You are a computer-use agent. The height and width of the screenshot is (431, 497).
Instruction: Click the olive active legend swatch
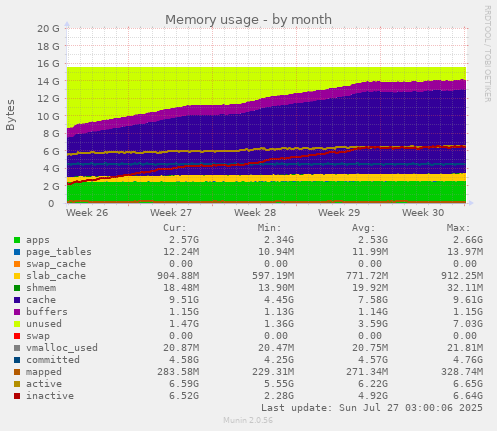click(x=17, y=384)
